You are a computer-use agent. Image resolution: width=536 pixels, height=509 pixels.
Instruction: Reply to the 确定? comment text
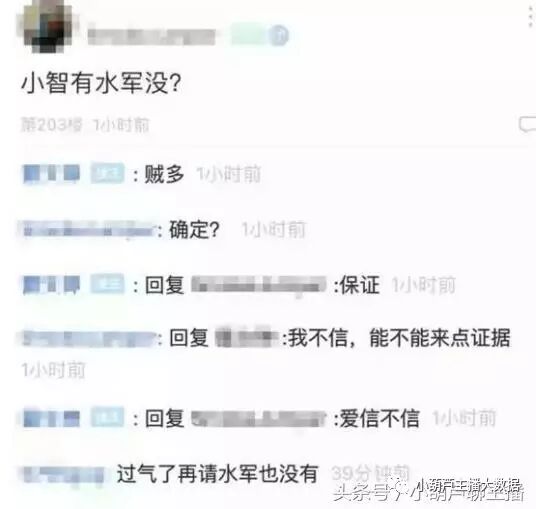tap(194, 230)
